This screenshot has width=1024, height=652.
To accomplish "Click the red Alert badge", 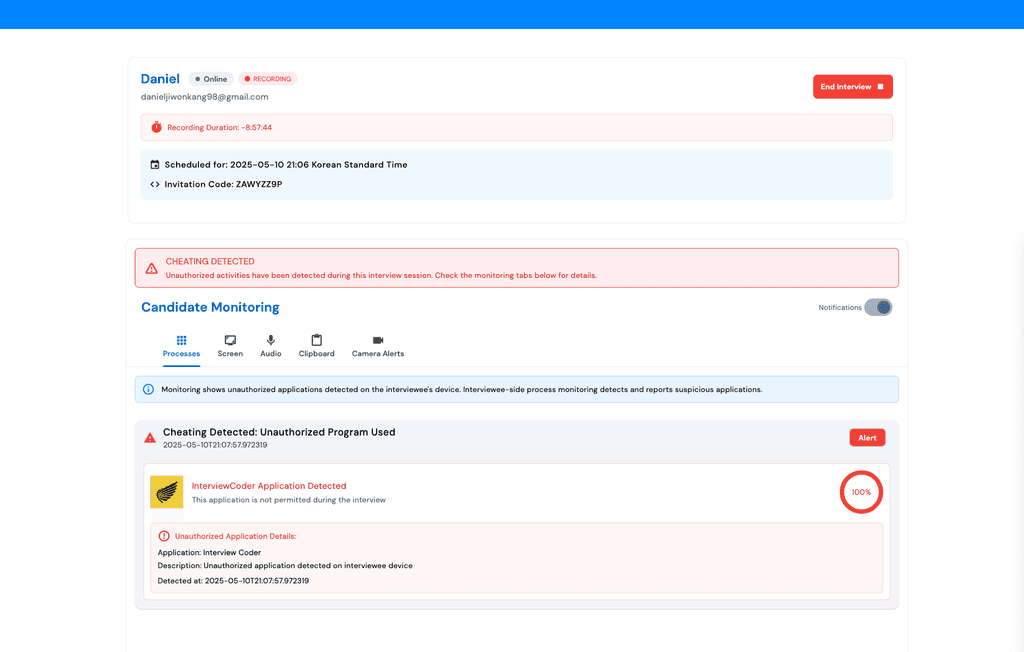I will coord(867,437).
